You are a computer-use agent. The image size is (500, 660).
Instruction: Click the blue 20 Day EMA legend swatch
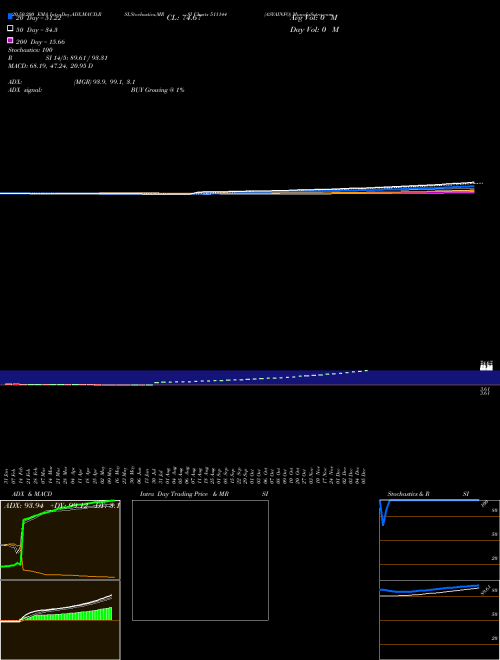[x=10, y=16]
